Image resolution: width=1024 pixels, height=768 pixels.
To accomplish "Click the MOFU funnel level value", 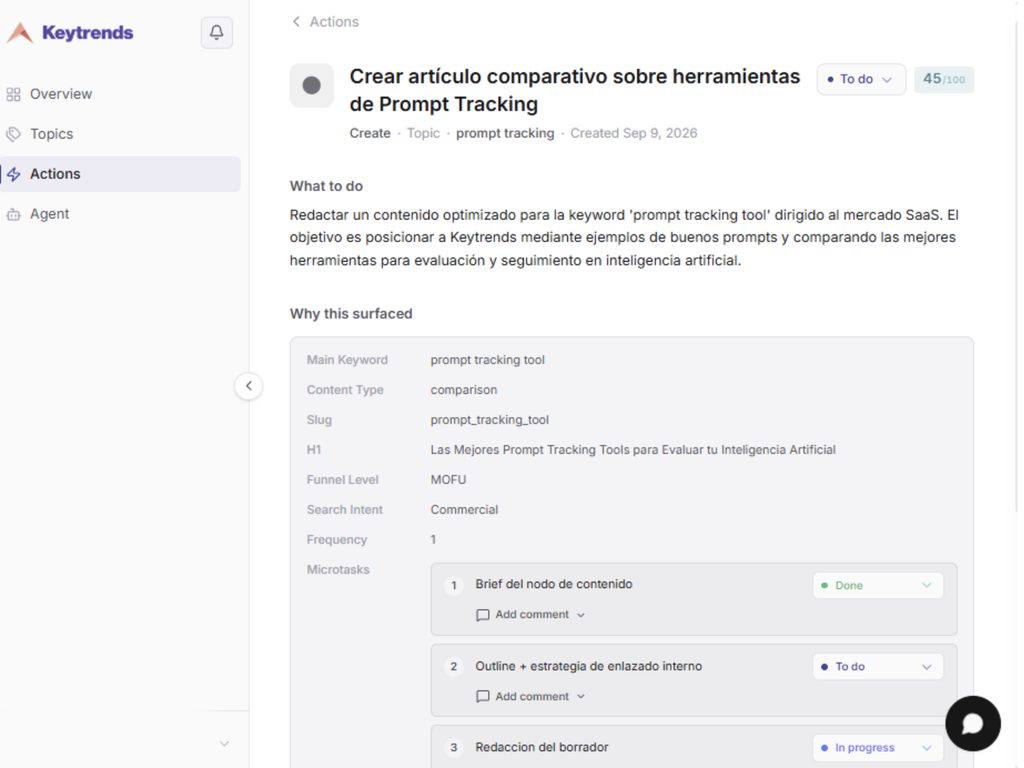I will (448, 480).
